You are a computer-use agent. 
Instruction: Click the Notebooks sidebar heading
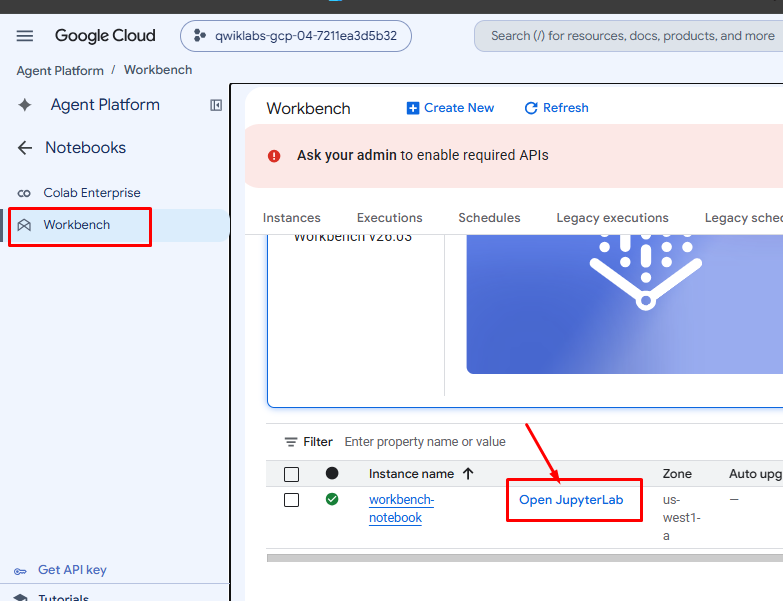tap(85, 148)
